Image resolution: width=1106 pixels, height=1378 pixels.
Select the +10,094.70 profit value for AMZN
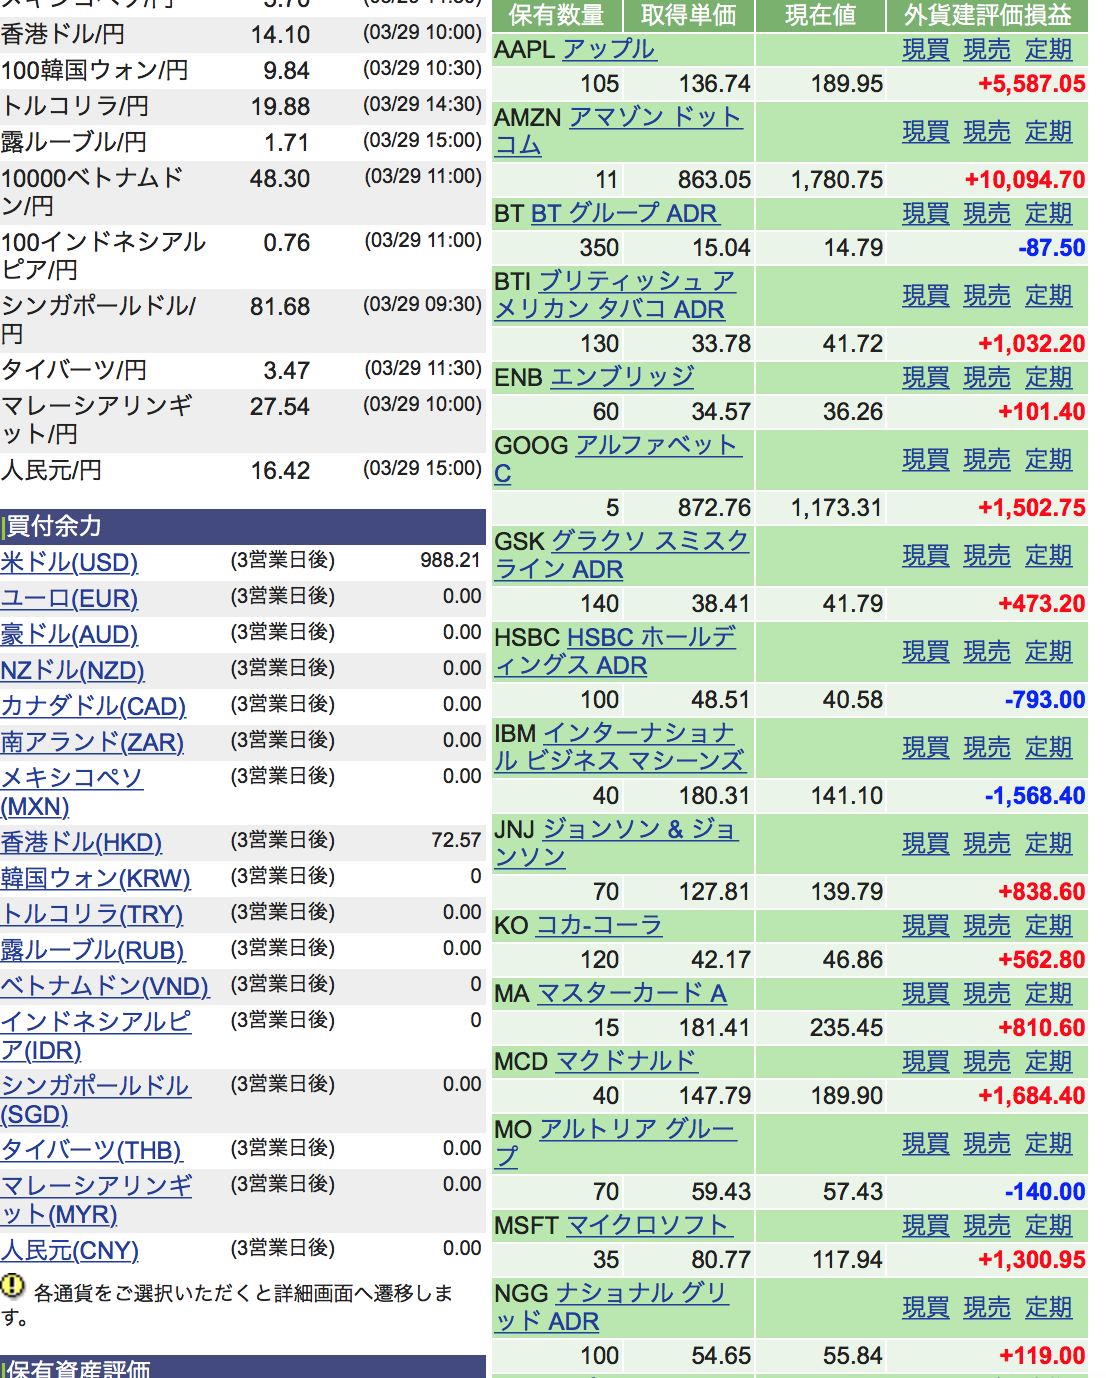pos(1025,180)
